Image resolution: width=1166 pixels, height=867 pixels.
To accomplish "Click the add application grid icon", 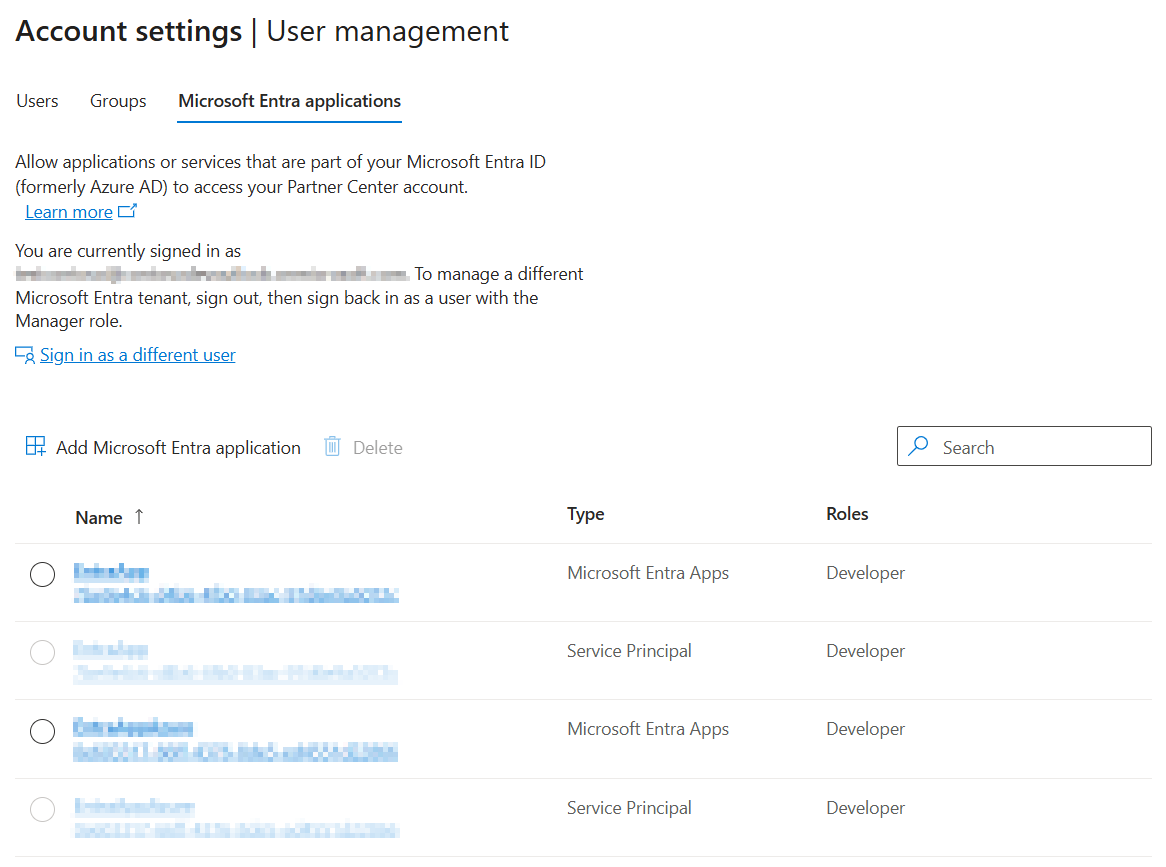I will point(36,446).
